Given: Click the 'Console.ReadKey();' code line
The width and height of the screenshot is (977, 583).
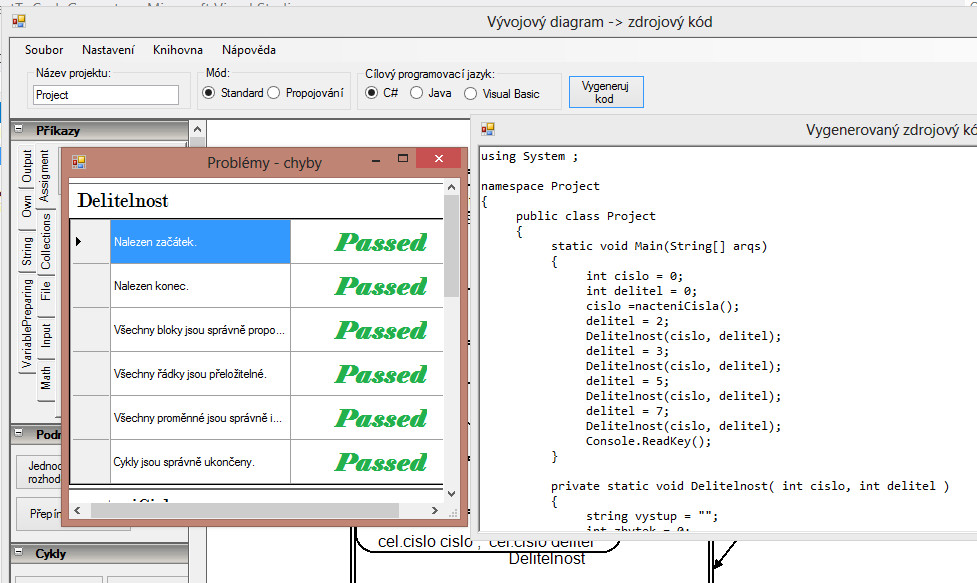Looking at the screenshot, I should 648,442.
